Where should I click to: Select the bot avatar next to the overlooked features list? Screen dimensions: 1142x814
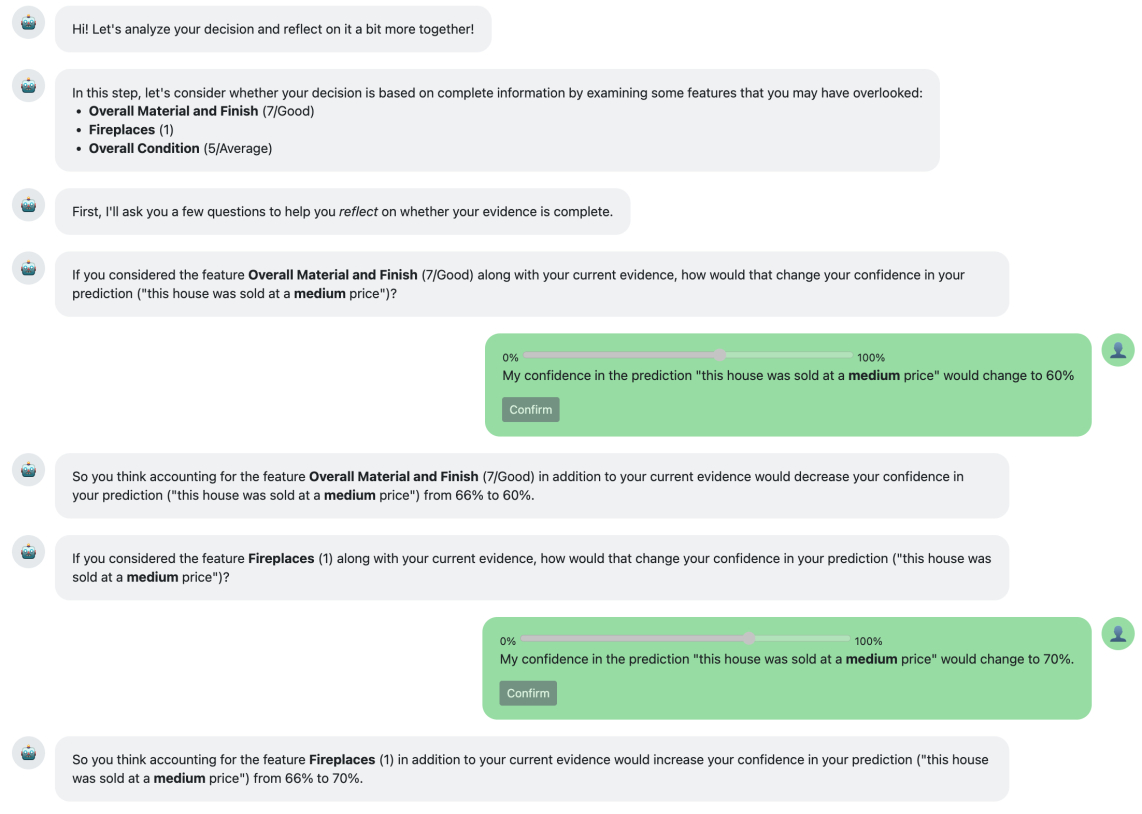(x=28, y=86)
